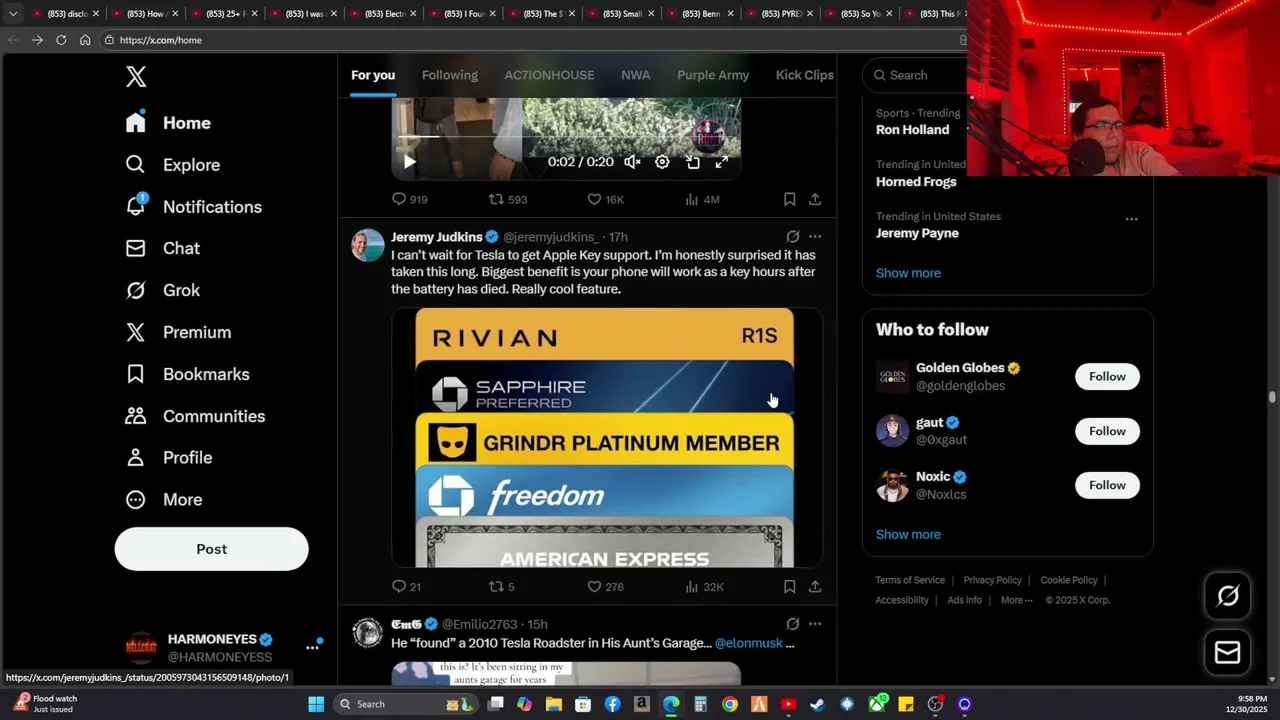The height and width of the screenshot is (720, 1280).
Task: Open video settings gear icon
Action: pos(662,162)
